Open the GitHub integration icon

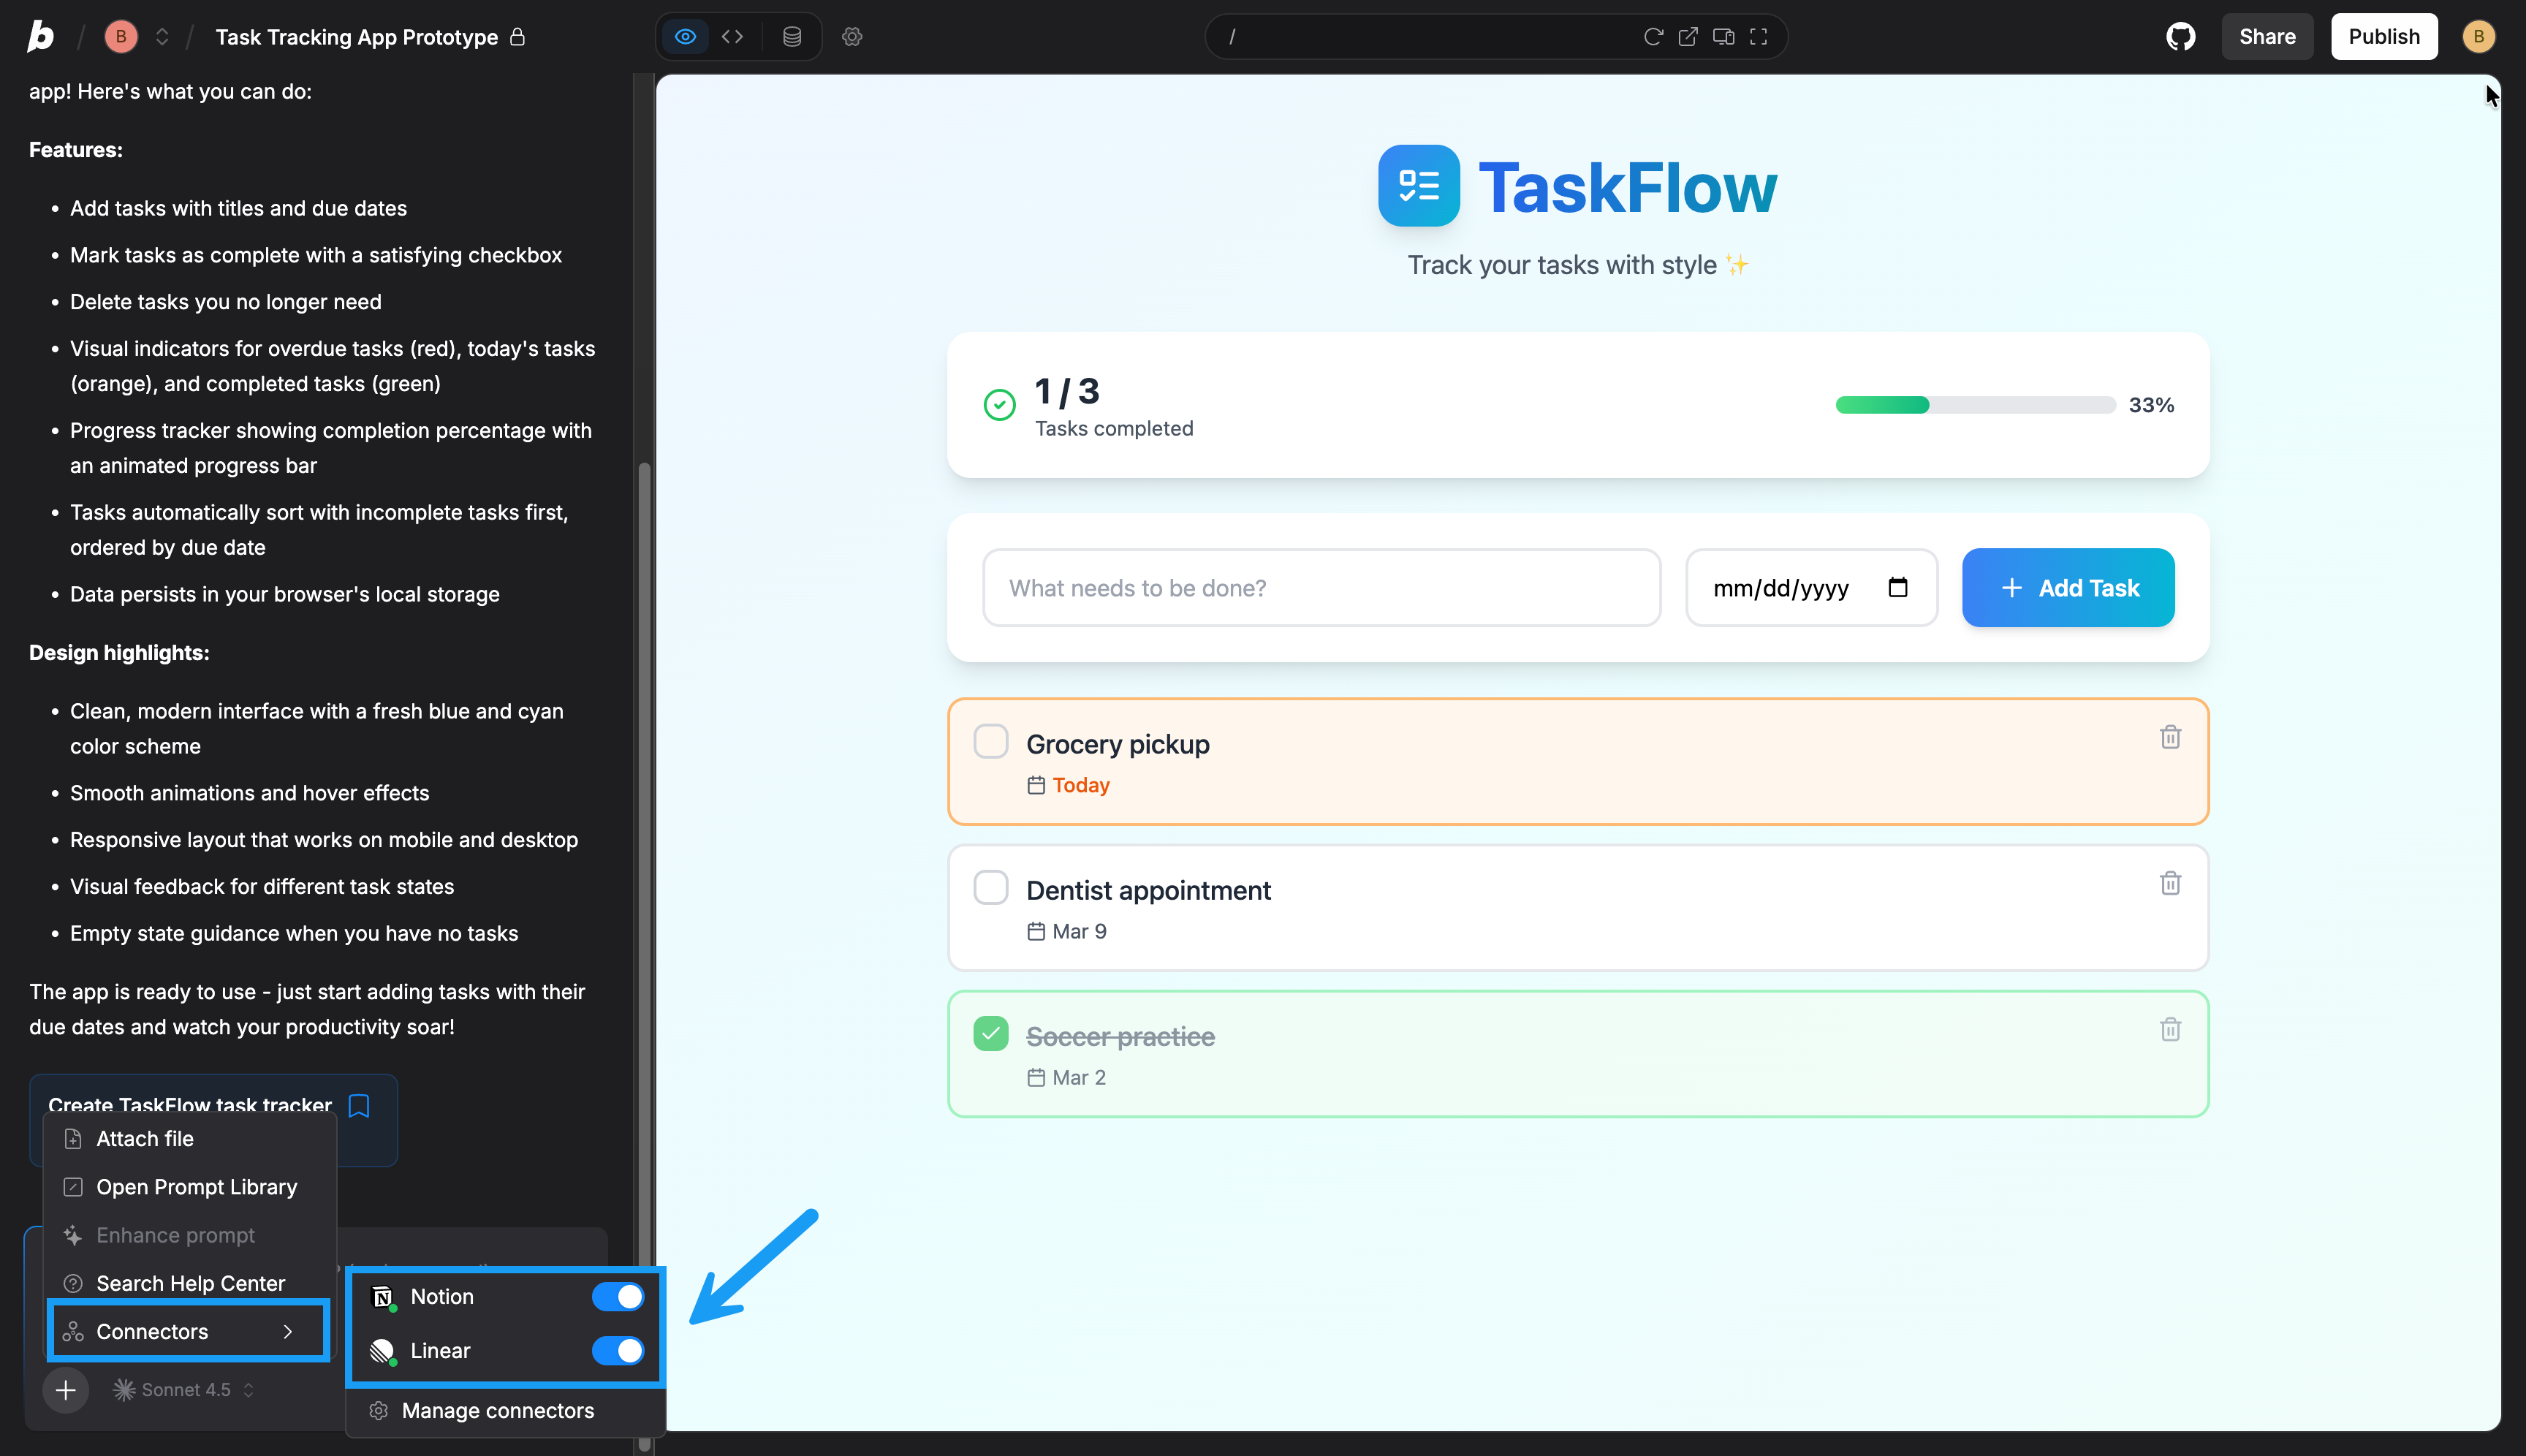[2180, 37]
